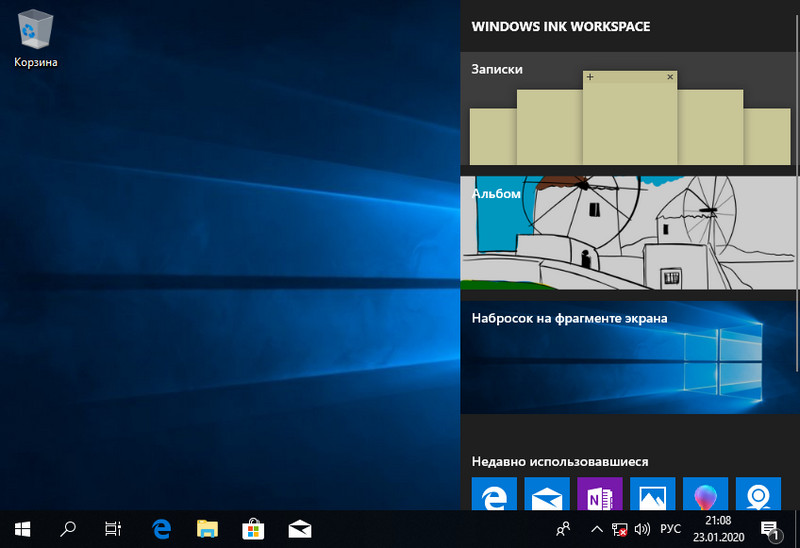Open clock showing 21:08 23.01.2020
800x548 pixels.
718,529
